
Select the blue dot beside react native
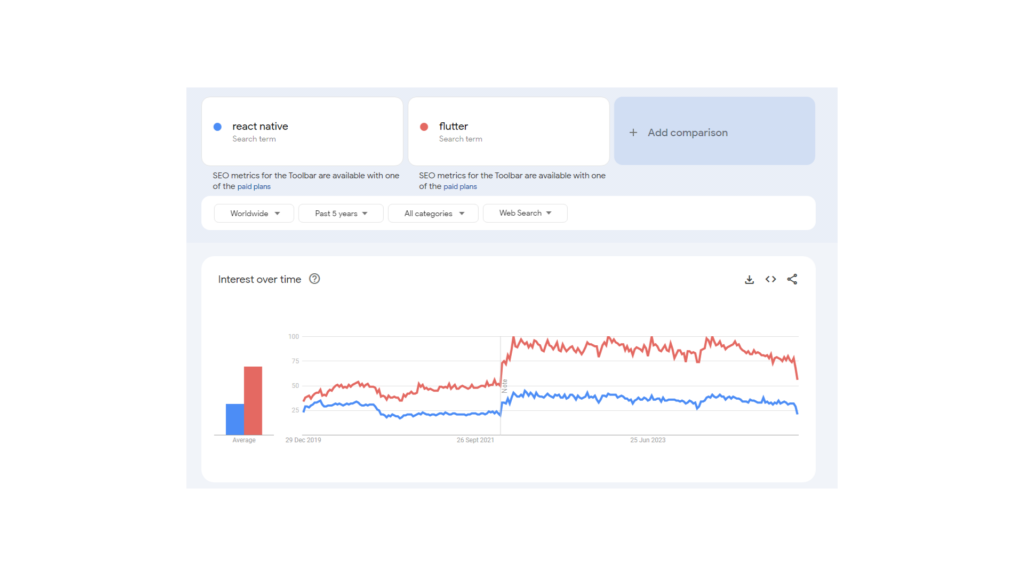coord(217,127)
